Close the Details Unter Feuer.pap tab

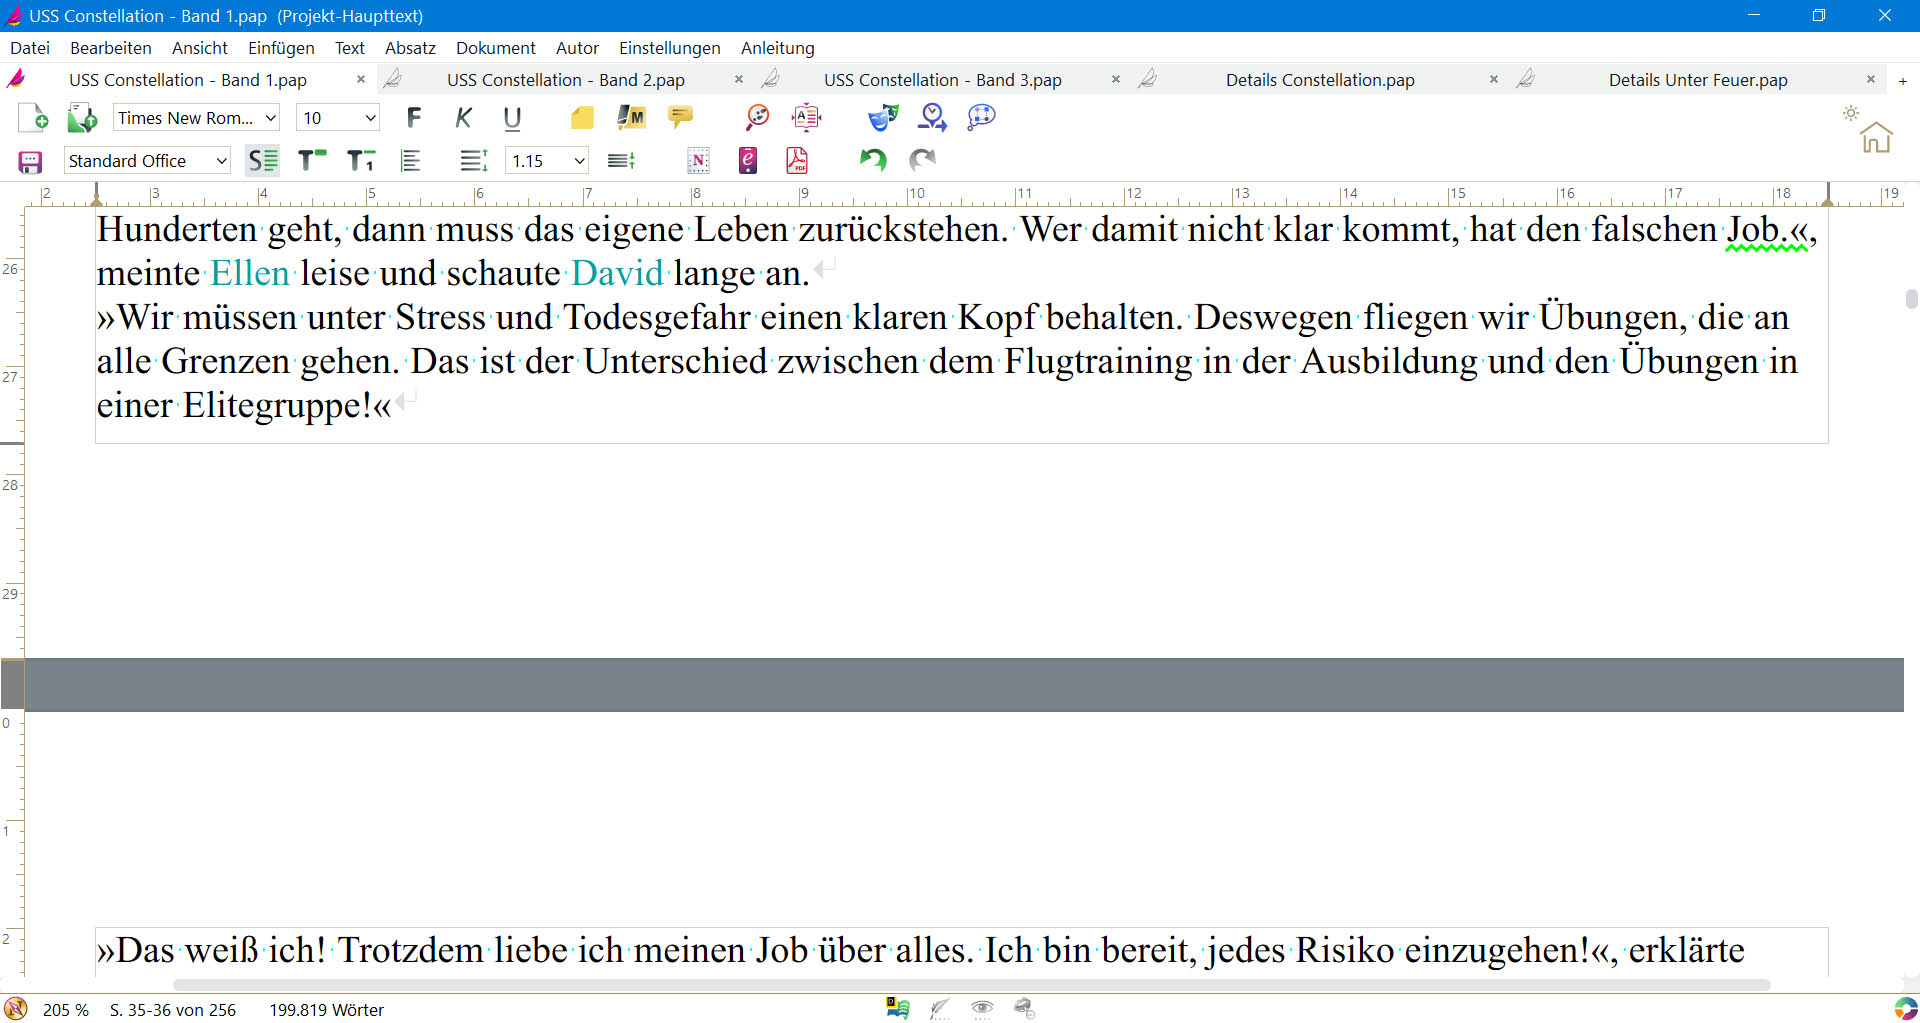tap(1871, 79)
